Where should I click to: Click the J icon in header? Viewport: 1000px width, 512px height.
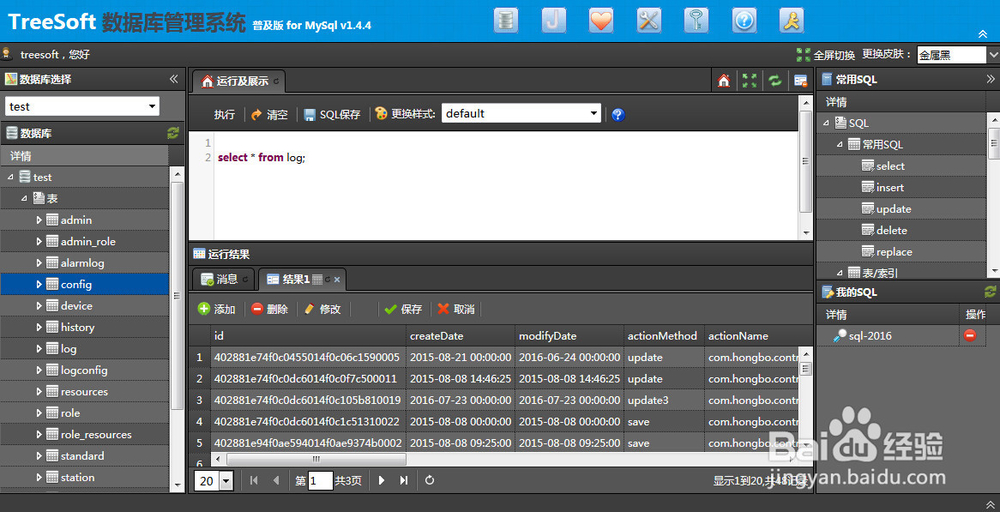pos(554,20)
